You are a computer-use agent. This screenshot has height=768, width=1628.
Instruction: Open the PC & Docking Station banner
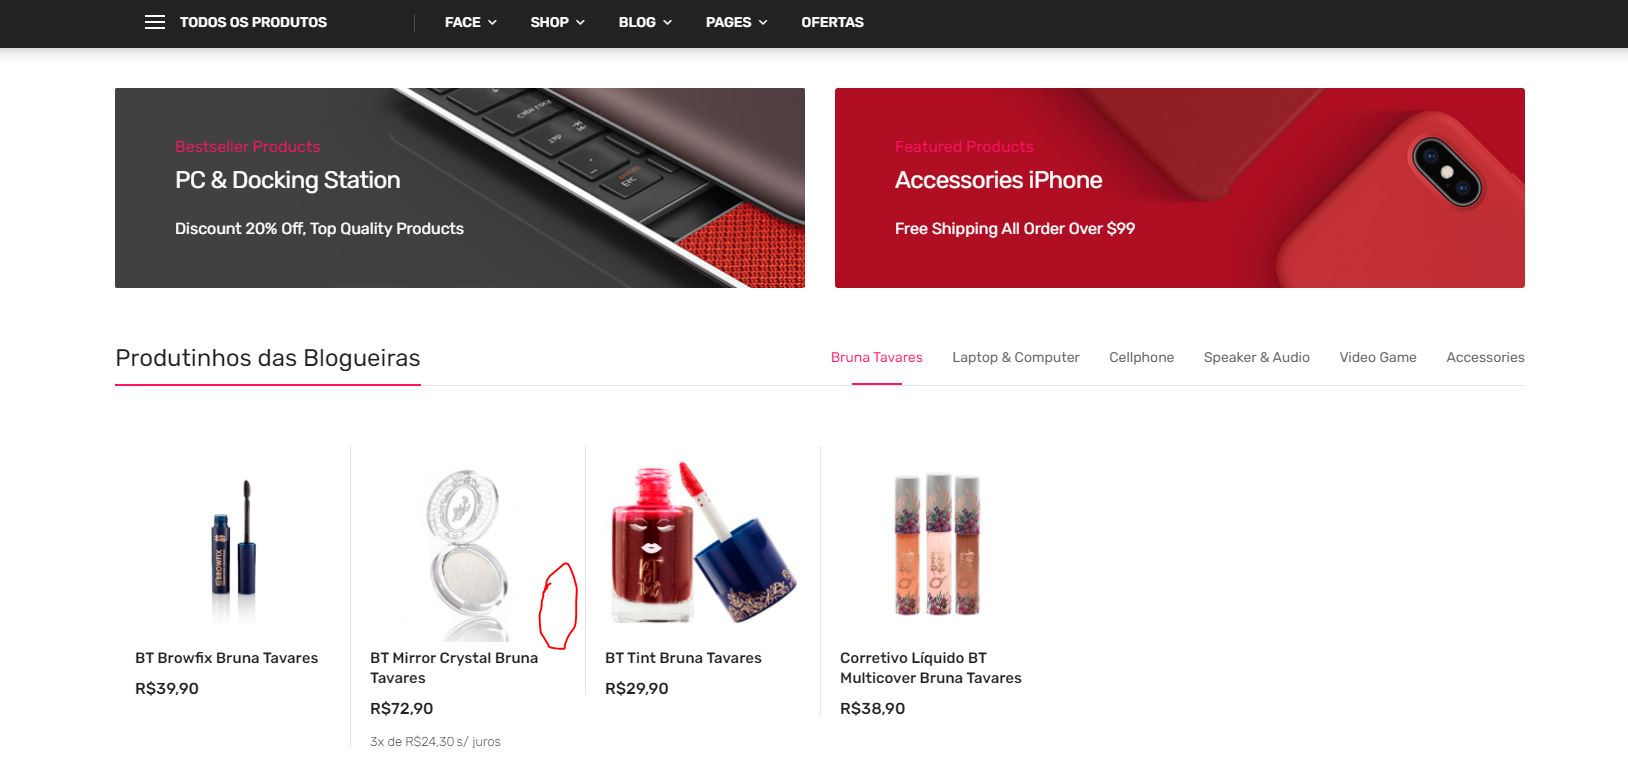[x=460, y=188]
